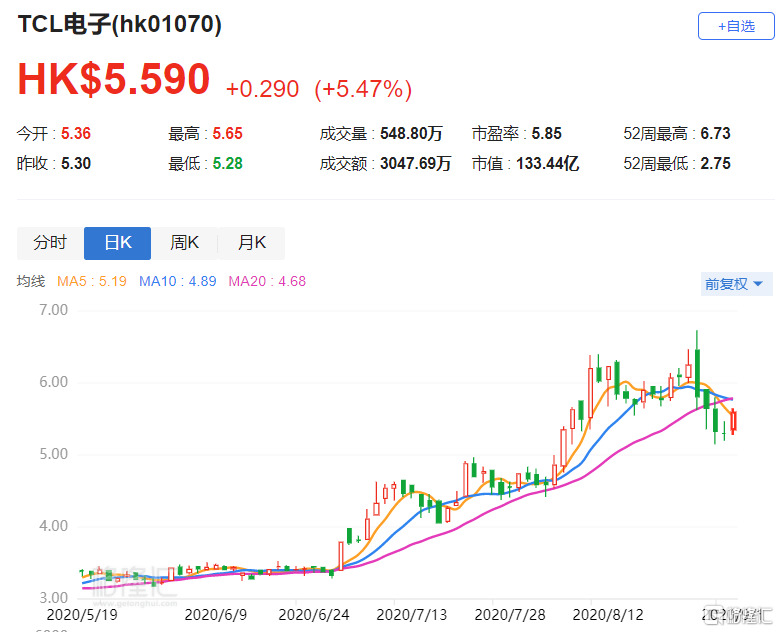
Task: Add stock to watchlist with +自选 button
Action: [736, 26]
